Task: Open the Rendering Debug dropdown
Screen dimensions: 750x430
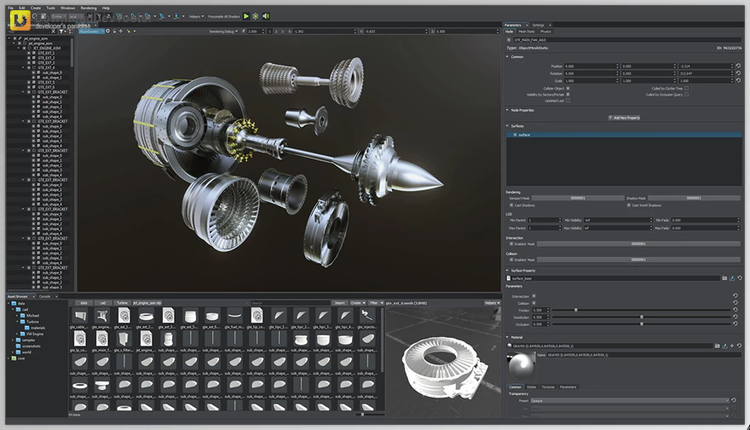Action: tap(223, 31)
